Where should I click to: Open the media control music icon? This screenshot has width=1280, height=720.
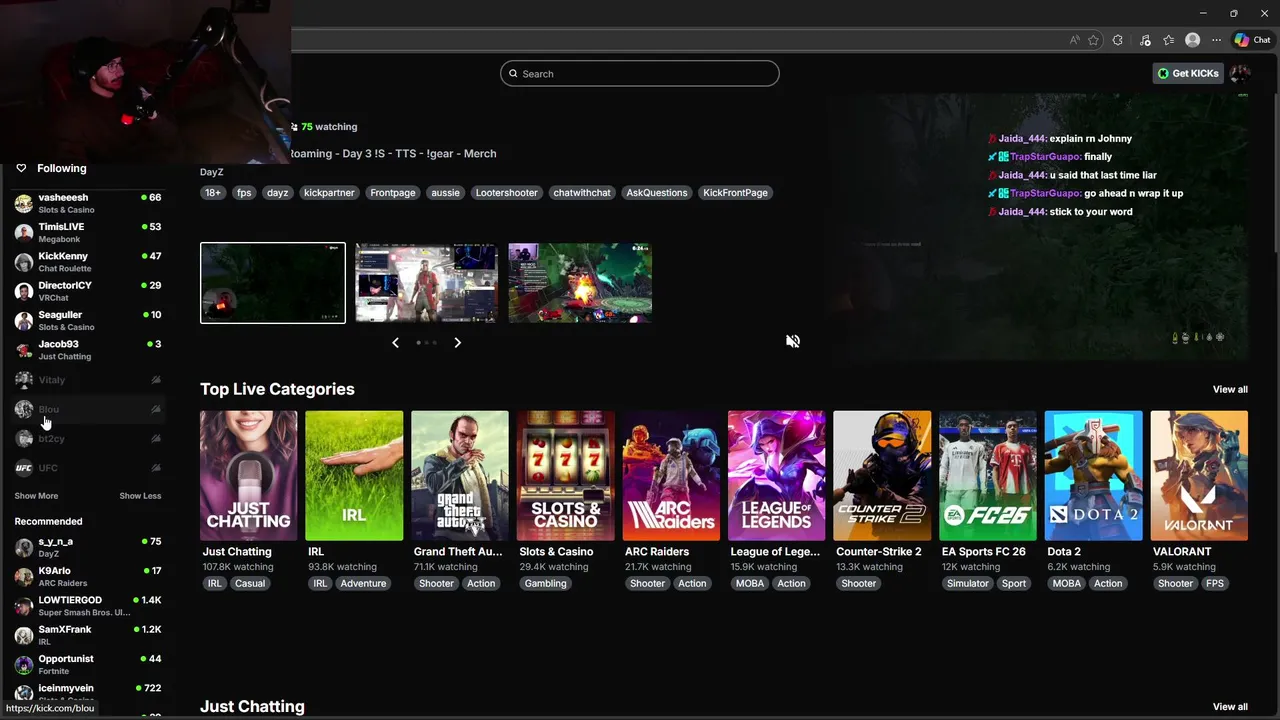1143,40
